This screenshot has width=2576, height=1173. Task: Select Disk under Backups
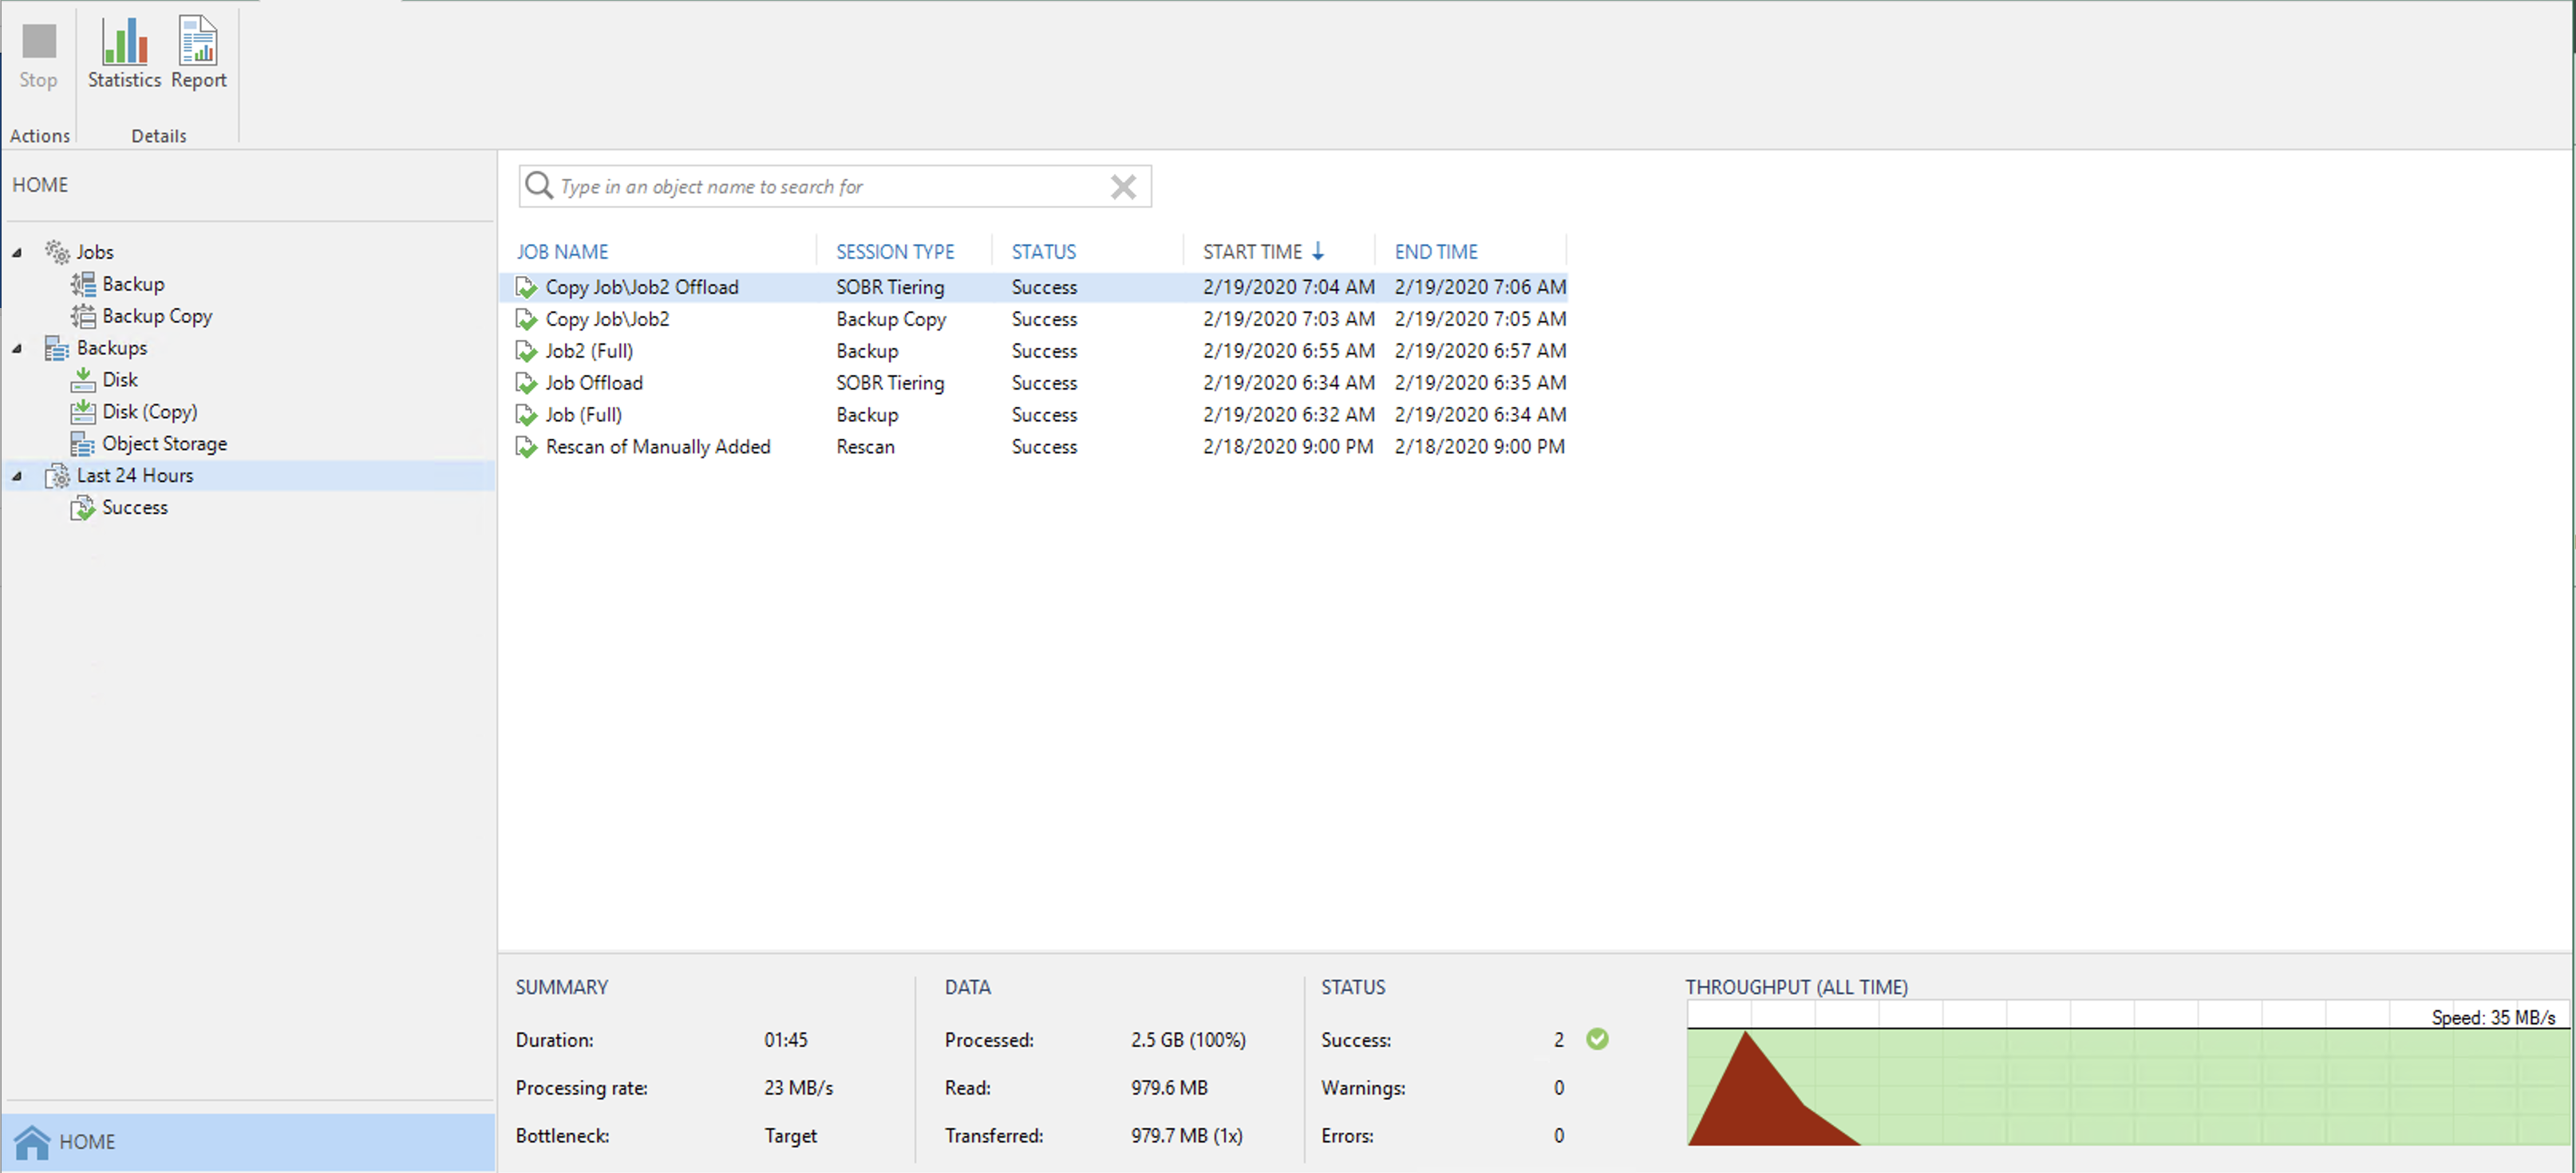pyautogui.click(x=120, y=380)
